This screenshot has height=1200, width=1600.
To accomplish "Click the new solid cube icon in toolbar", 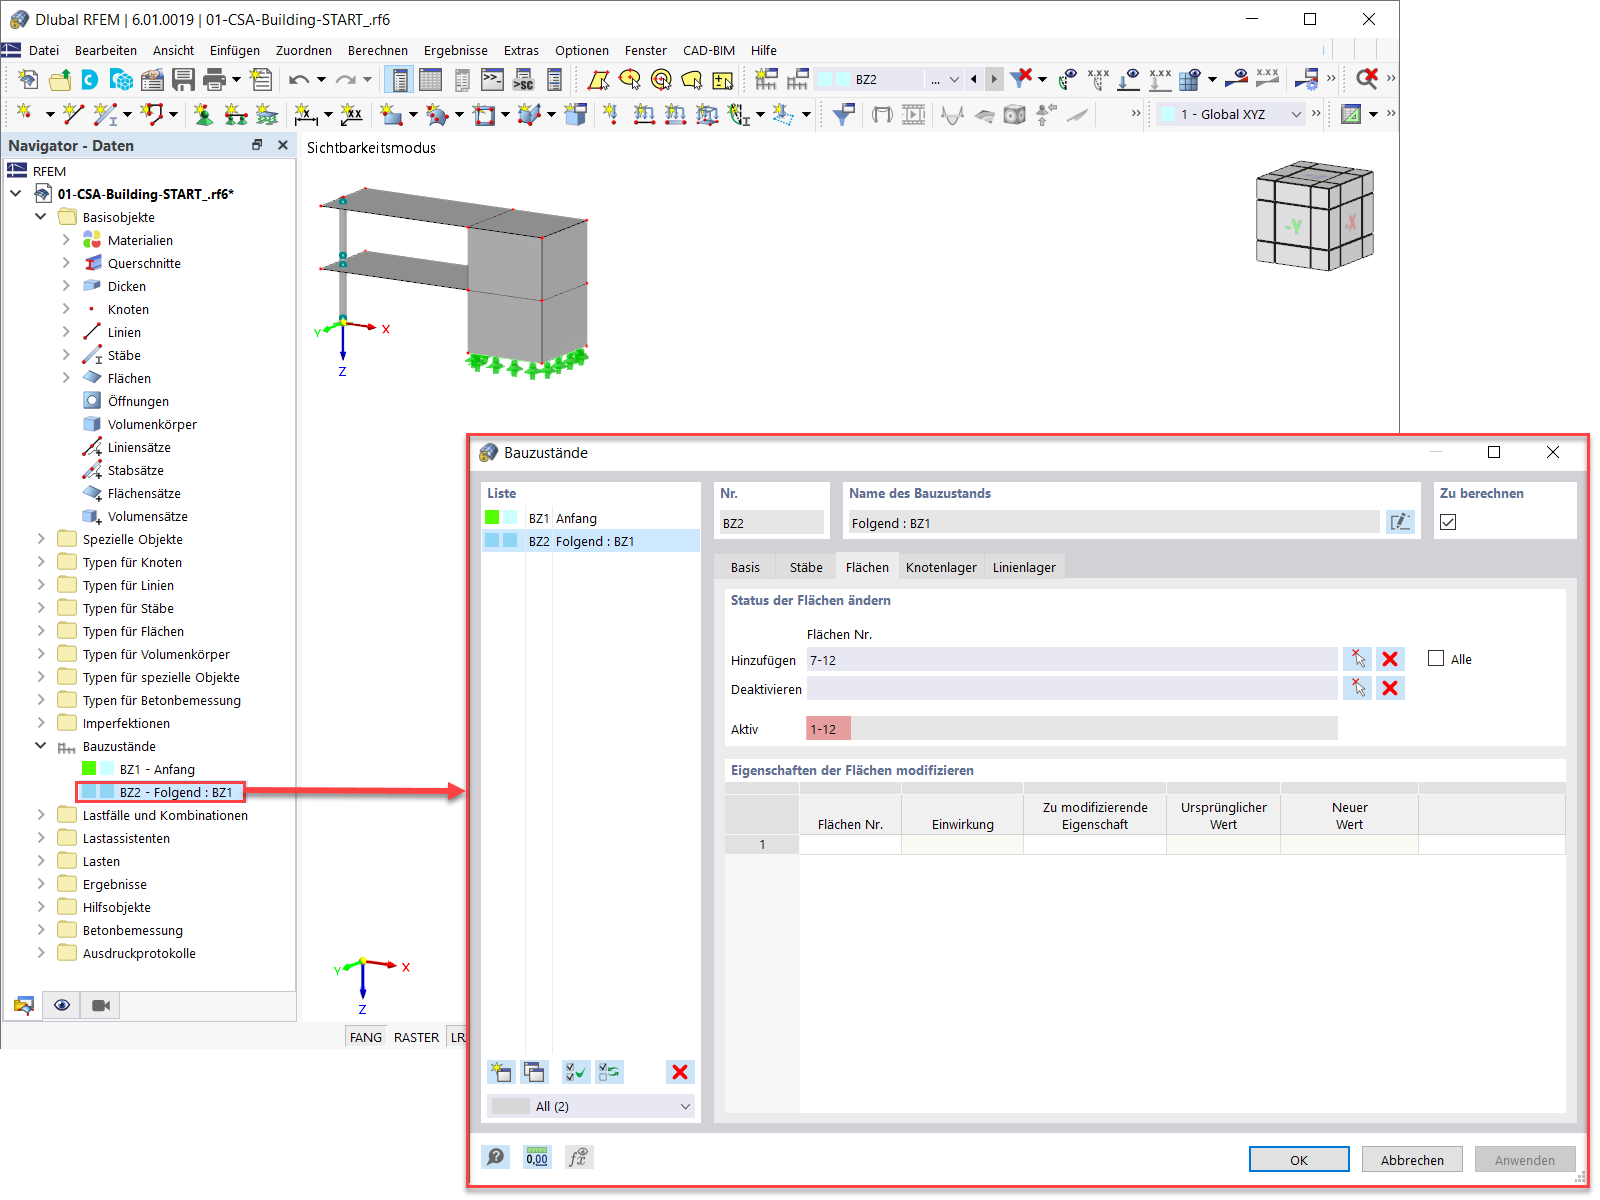I will (575, 114).
